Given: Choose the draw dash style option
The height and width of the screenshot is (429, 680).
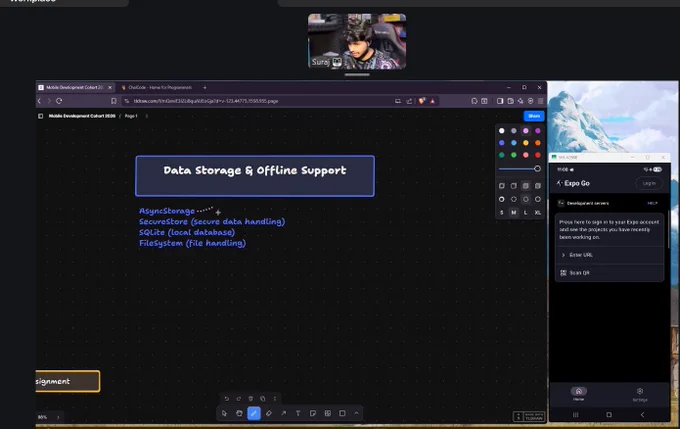Looking at the screenshot, I should click(x=502, y=199).
